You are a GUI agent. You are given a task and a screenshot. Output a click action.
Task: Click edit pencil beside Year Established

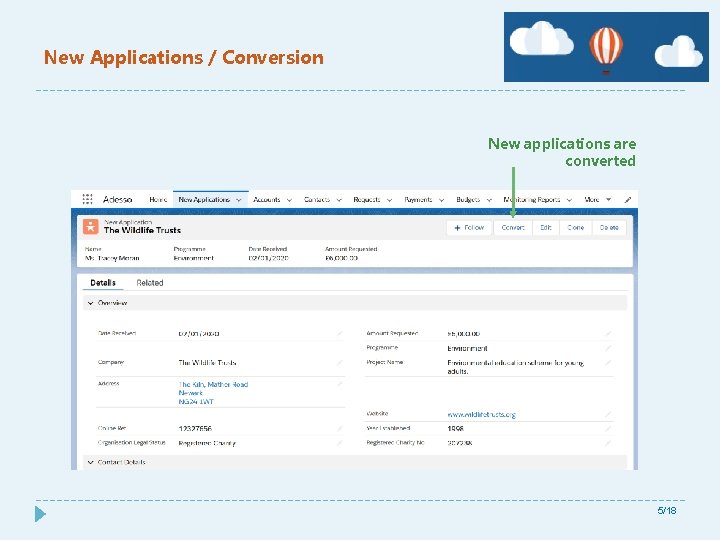click(x=607, y=428)
